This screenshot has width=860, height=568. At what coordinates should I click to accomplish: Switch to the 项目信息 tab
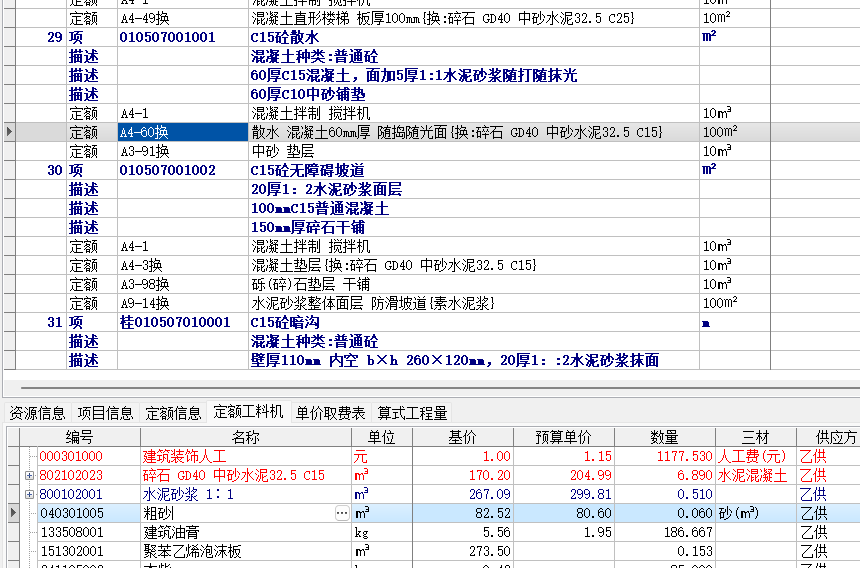tap(105, 413)
